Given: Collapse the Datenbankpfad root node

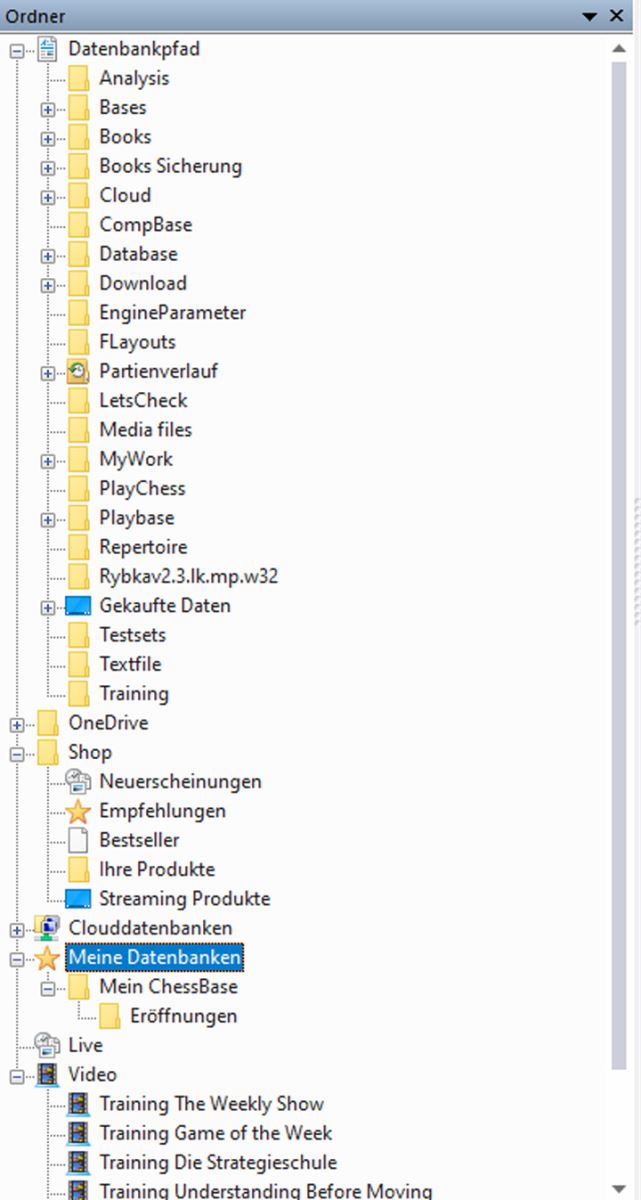Looking at the screenshot, I should click(x=16, y=50).
